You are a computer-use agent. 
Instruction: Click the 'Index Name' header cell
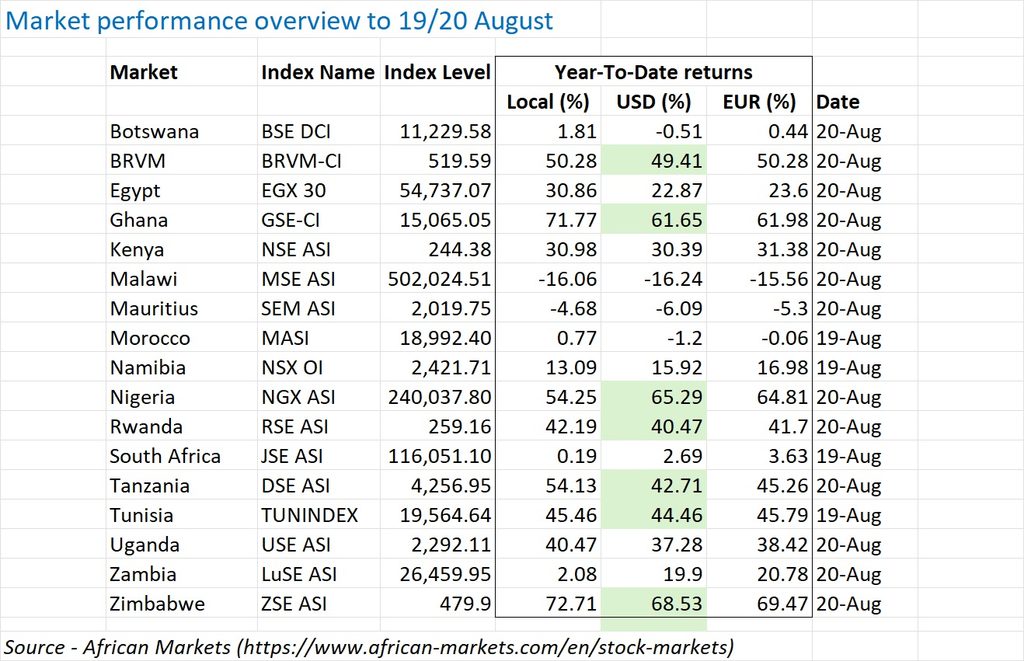(319, 72)
